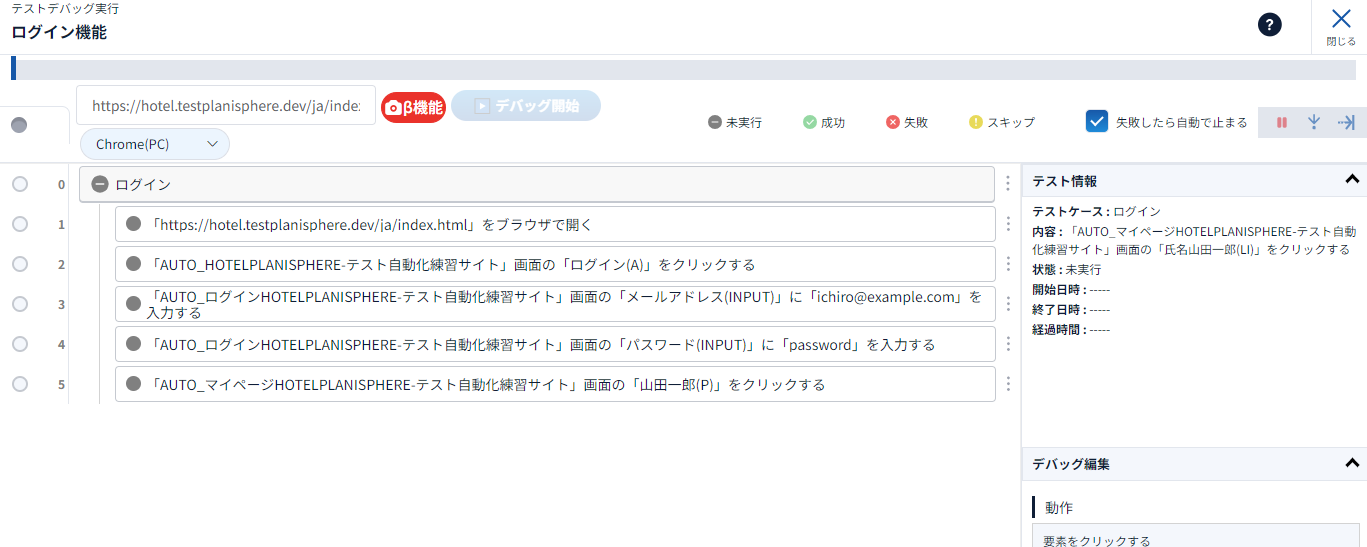Click the 未実行 status legend
1367x547 pixels.
(x=735, y=122)
